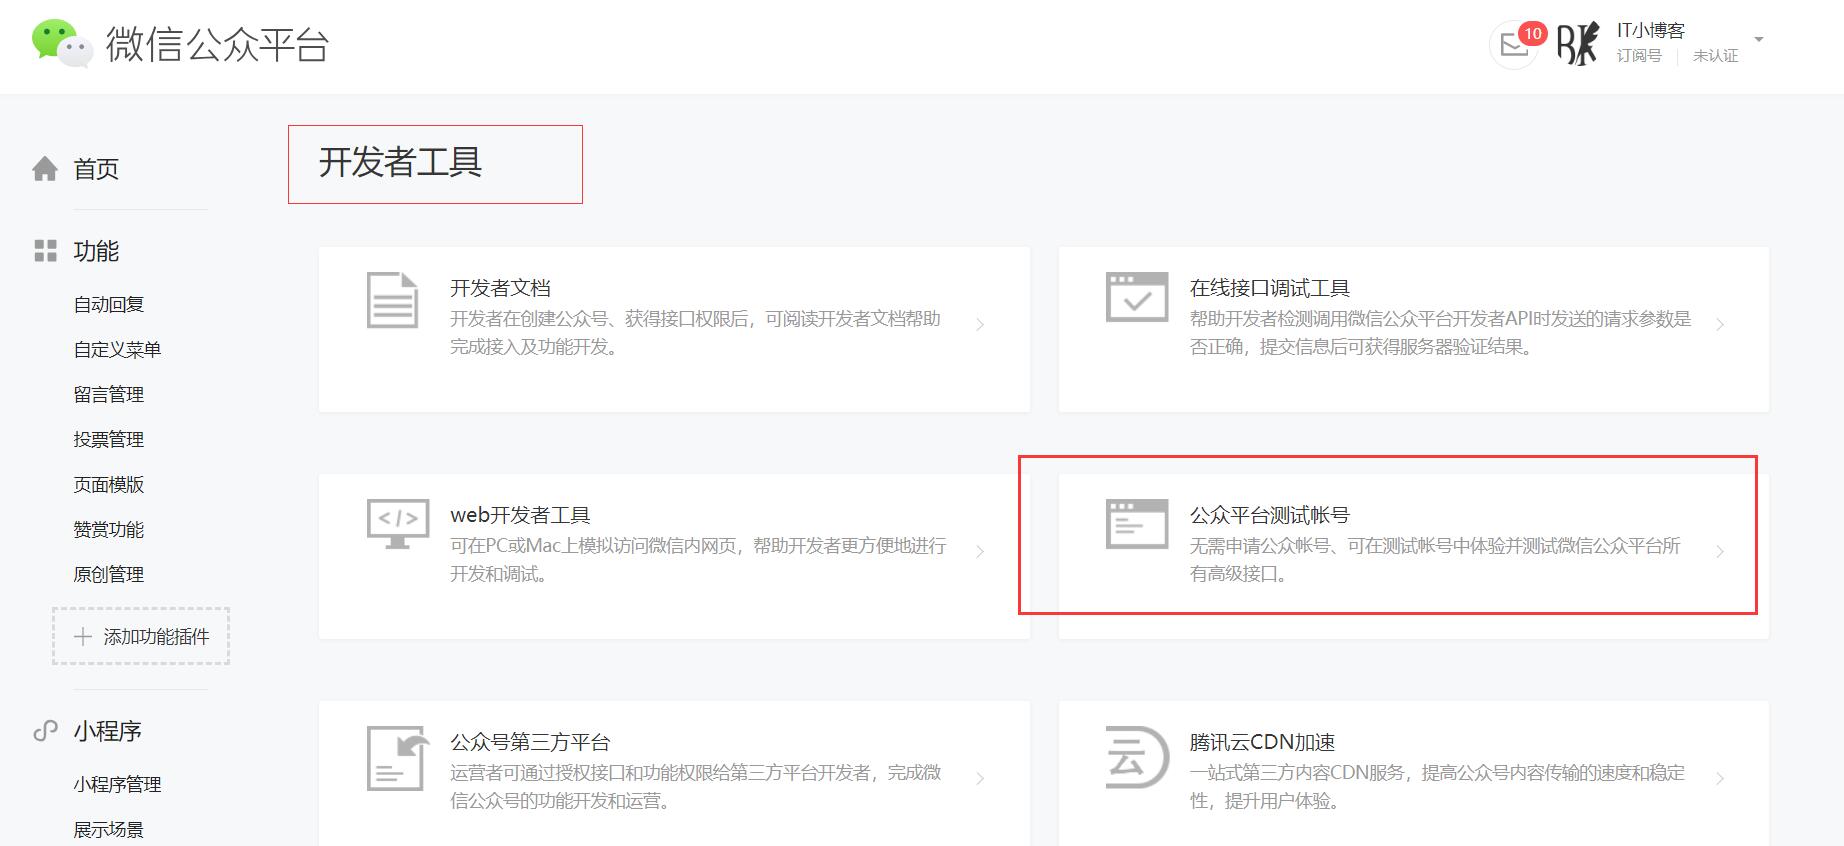
Task: Click the web开发者工具 card description text
Action: (x=698, y=560)
